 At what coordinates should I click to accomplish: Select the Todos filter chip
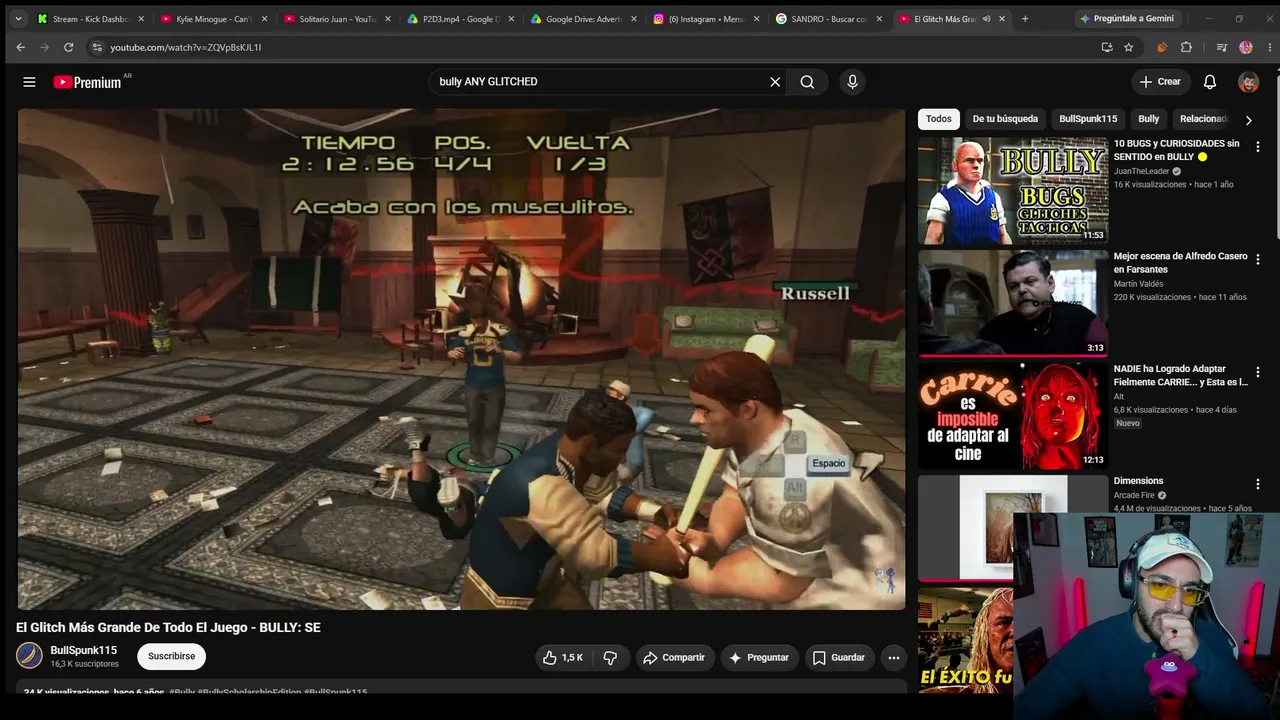pos(939,119)
